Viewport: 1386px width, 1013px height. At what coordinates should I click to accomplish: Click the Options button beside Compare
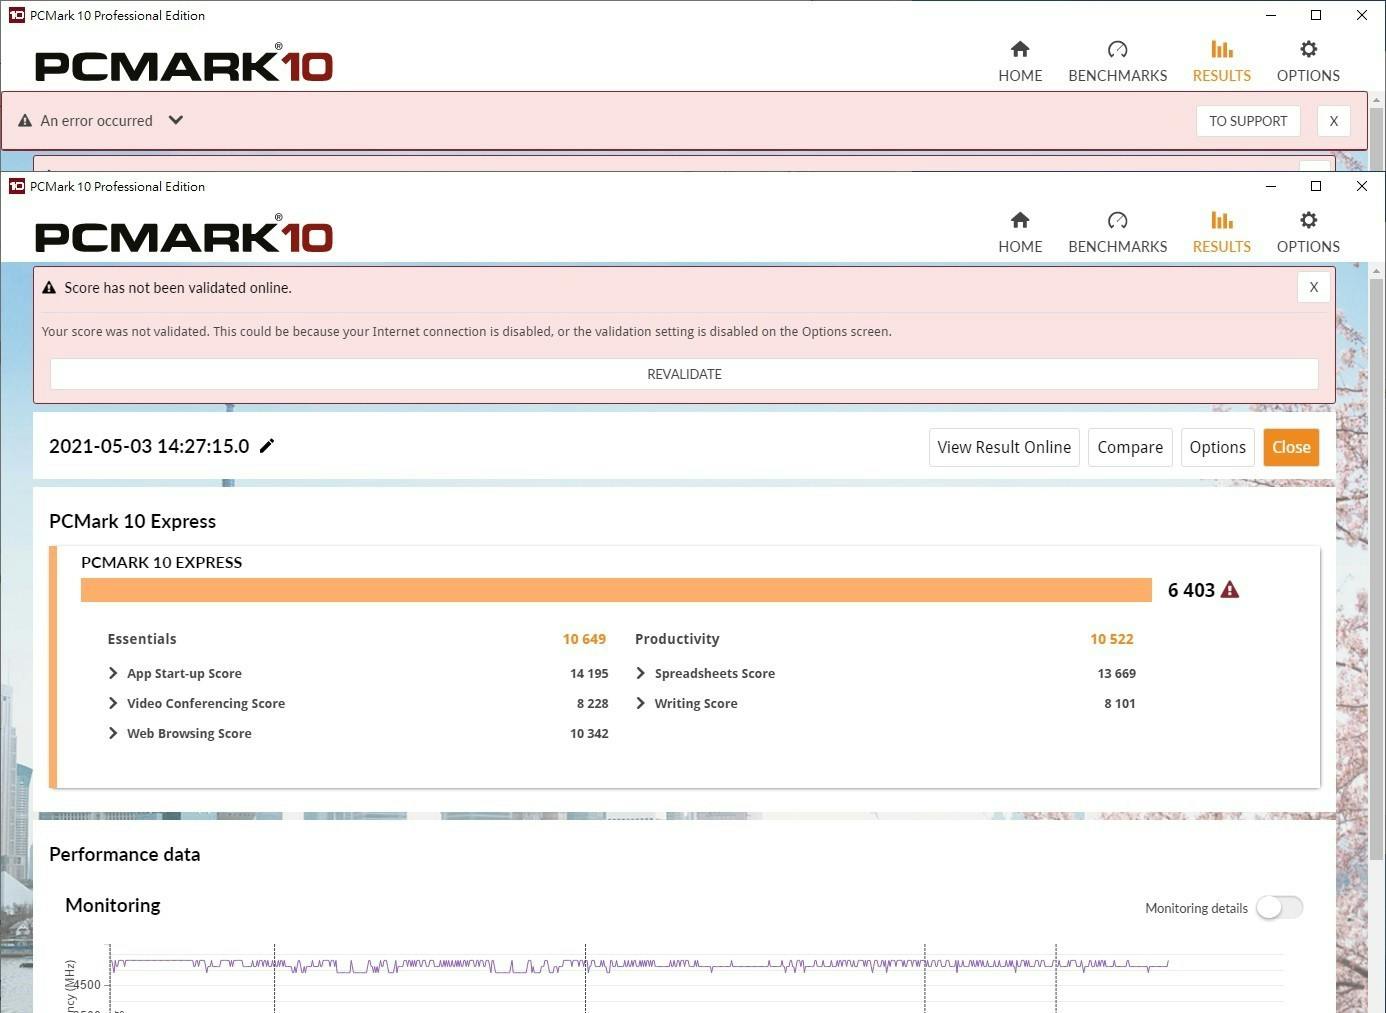pos(1217,447)
